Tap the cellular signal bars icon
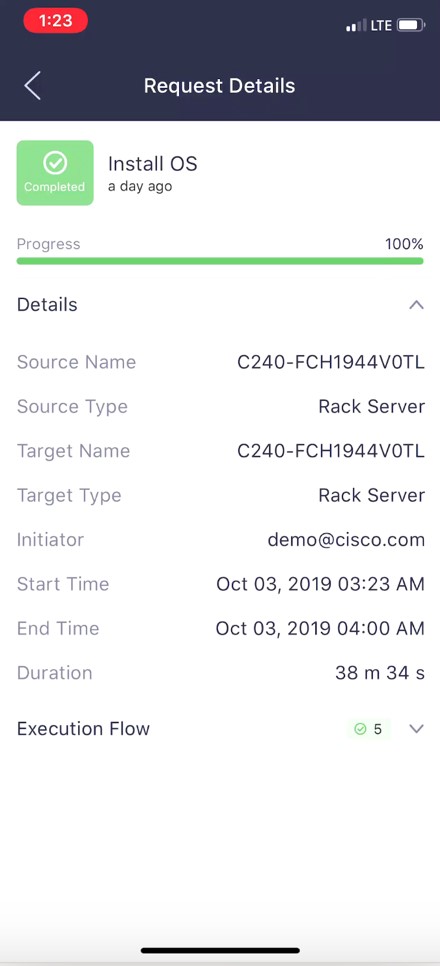Viewport: 440px width, 966px height. 356,26
